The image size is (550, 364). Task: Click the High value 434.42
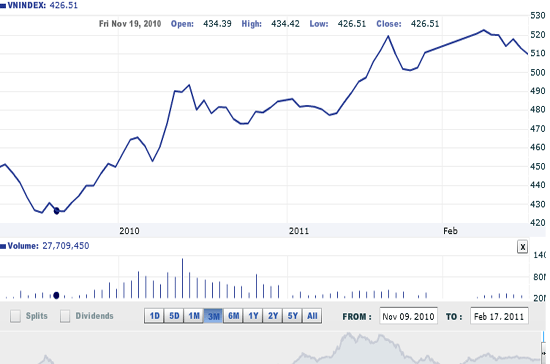(285, 24)
